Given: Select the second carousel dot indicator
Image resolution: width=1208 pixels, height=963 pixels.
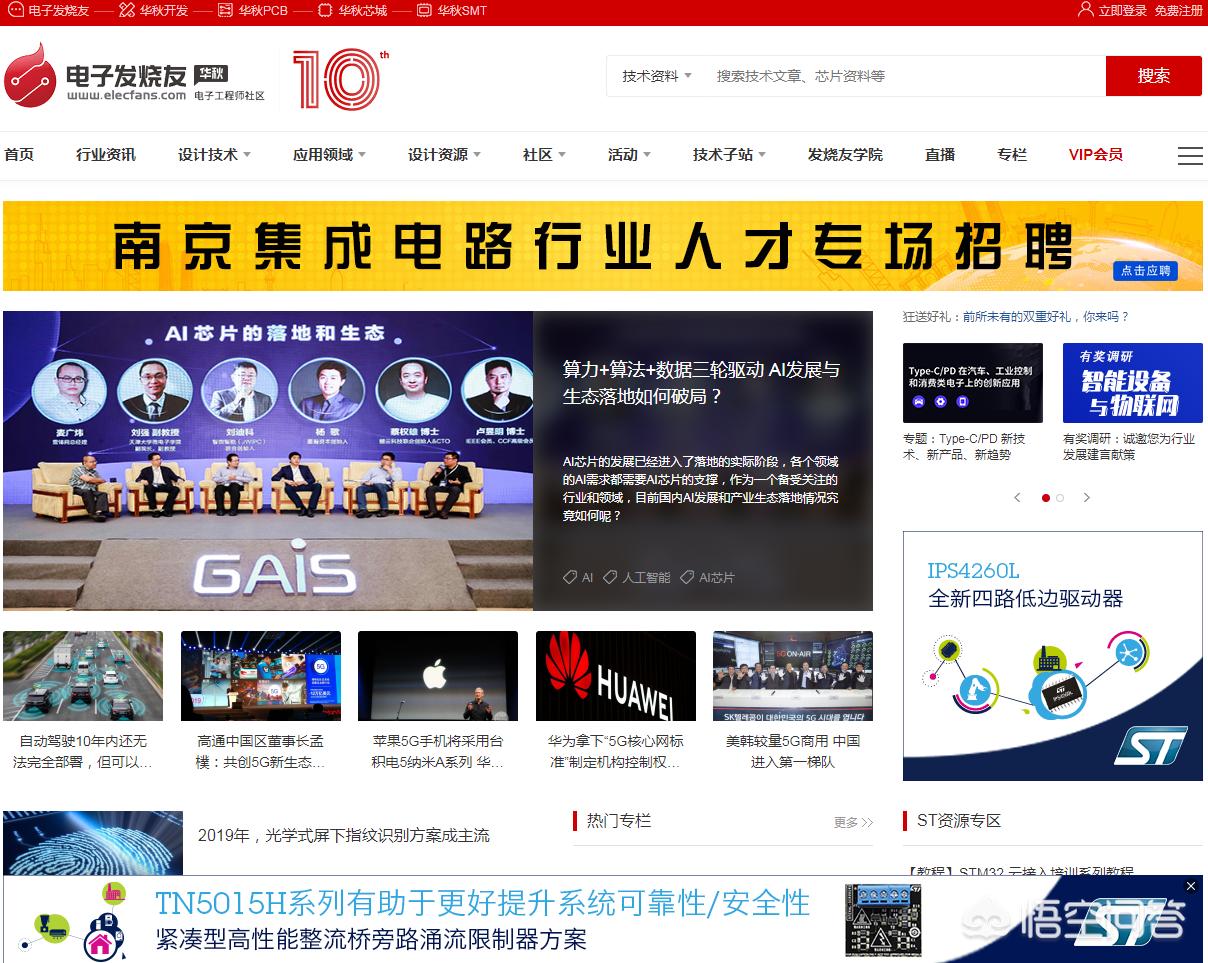Looking at the screenshot, I should click(1060, 497).
